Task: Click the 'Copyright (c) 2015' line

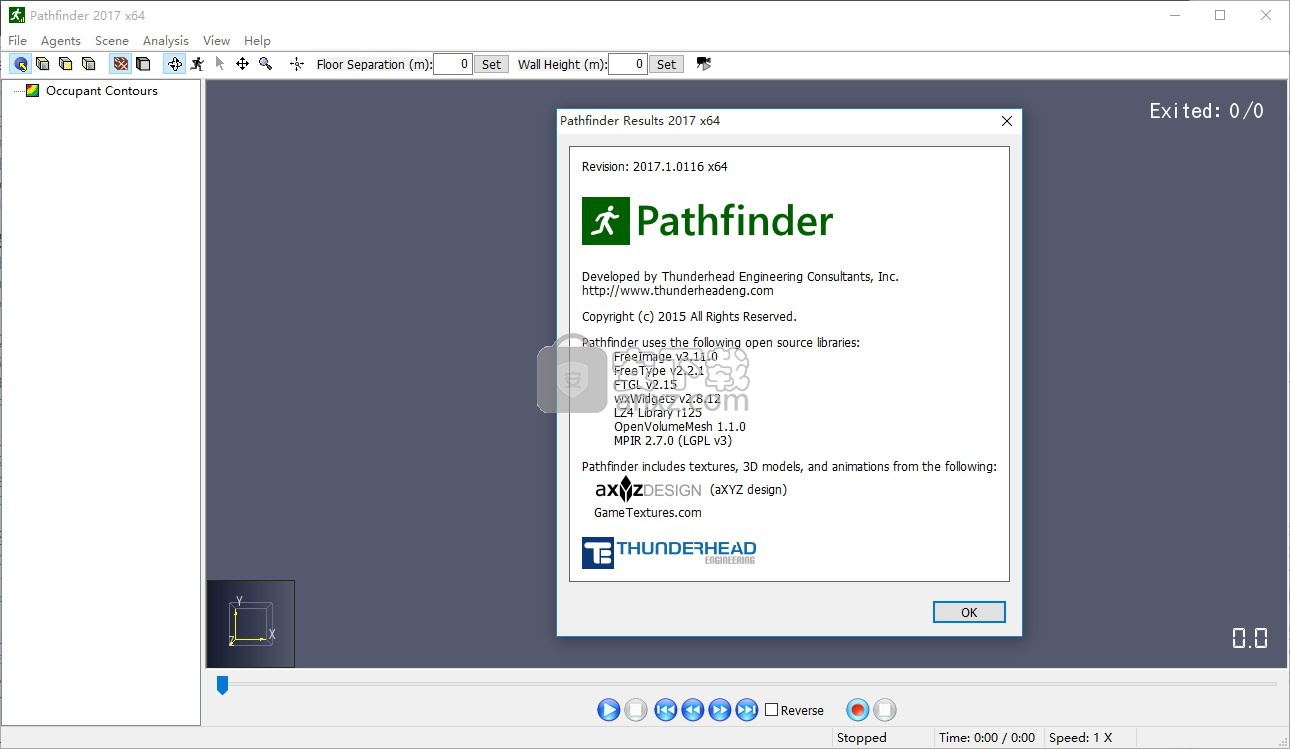Action: point(689,316)
